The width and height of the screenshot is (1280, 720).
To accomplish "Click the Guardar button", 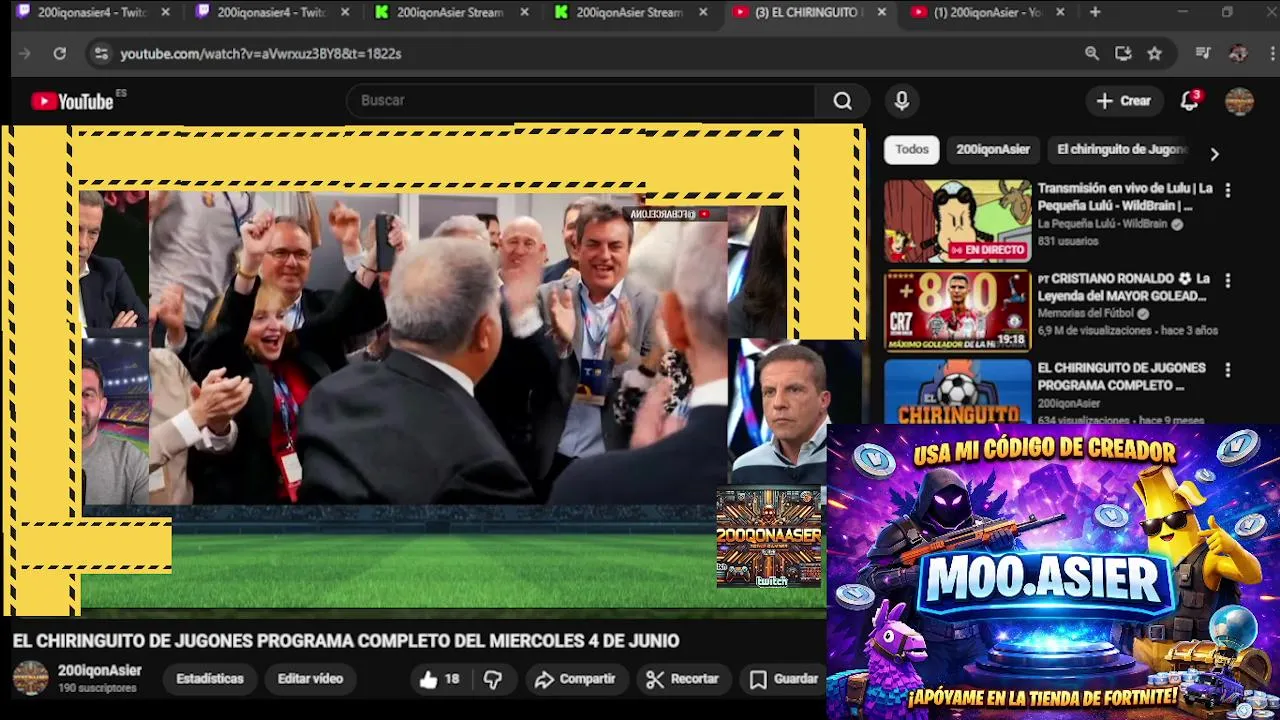I will (x=784, y=679).
